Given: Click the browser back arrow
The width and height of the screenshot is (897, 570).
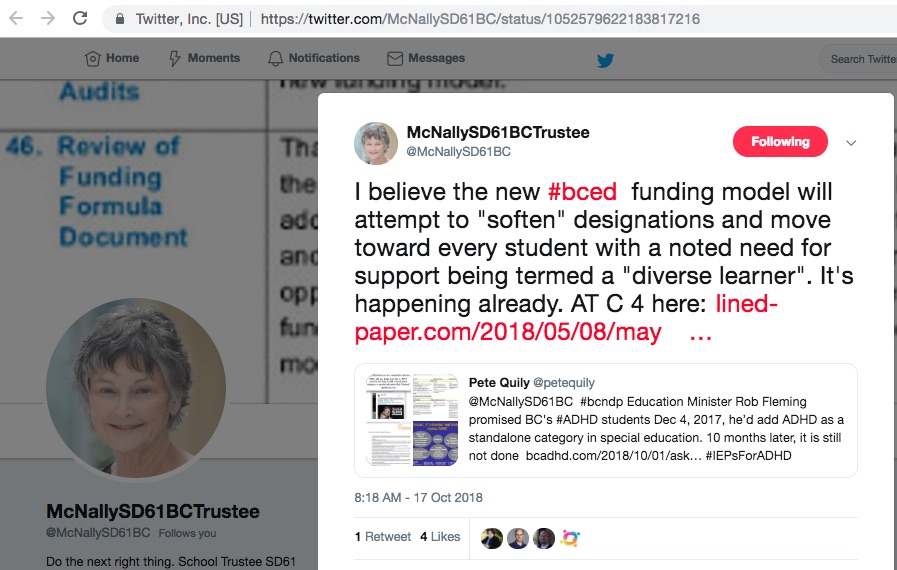Looking at the screenshot, I should 16,18.
